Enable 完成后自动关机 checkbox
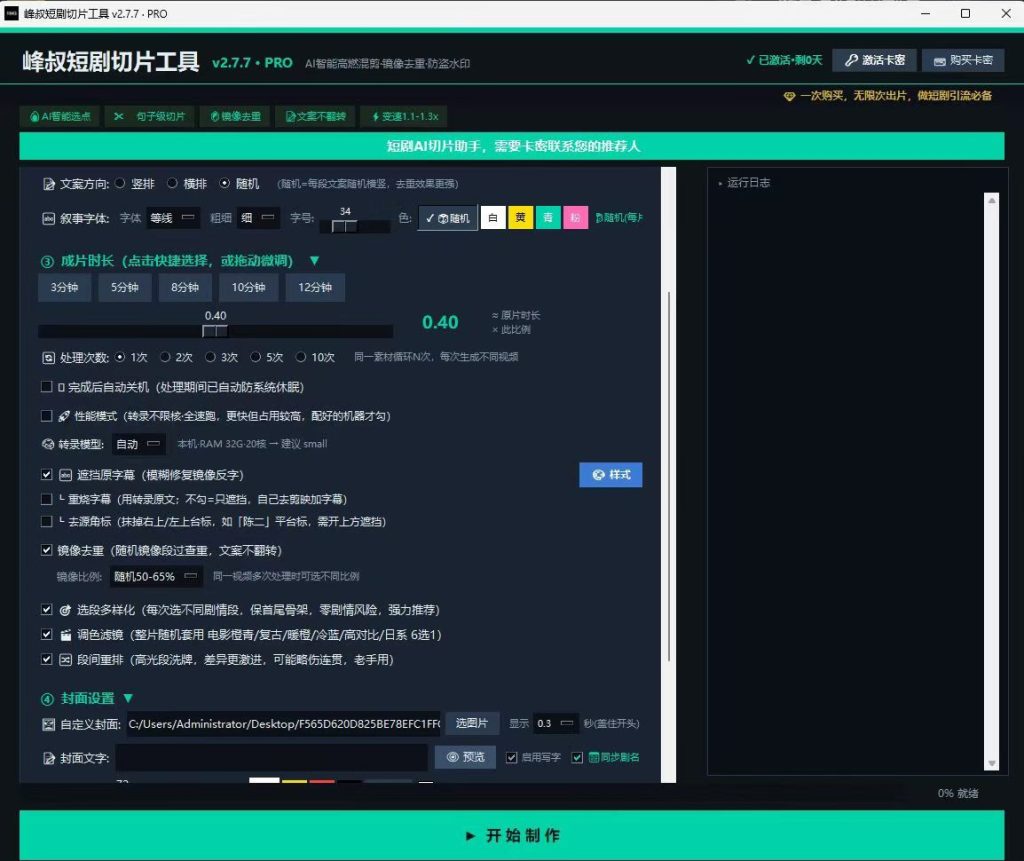Viewport: 1024px width, 861px height. pyautogui.click(x=46, y=387)
